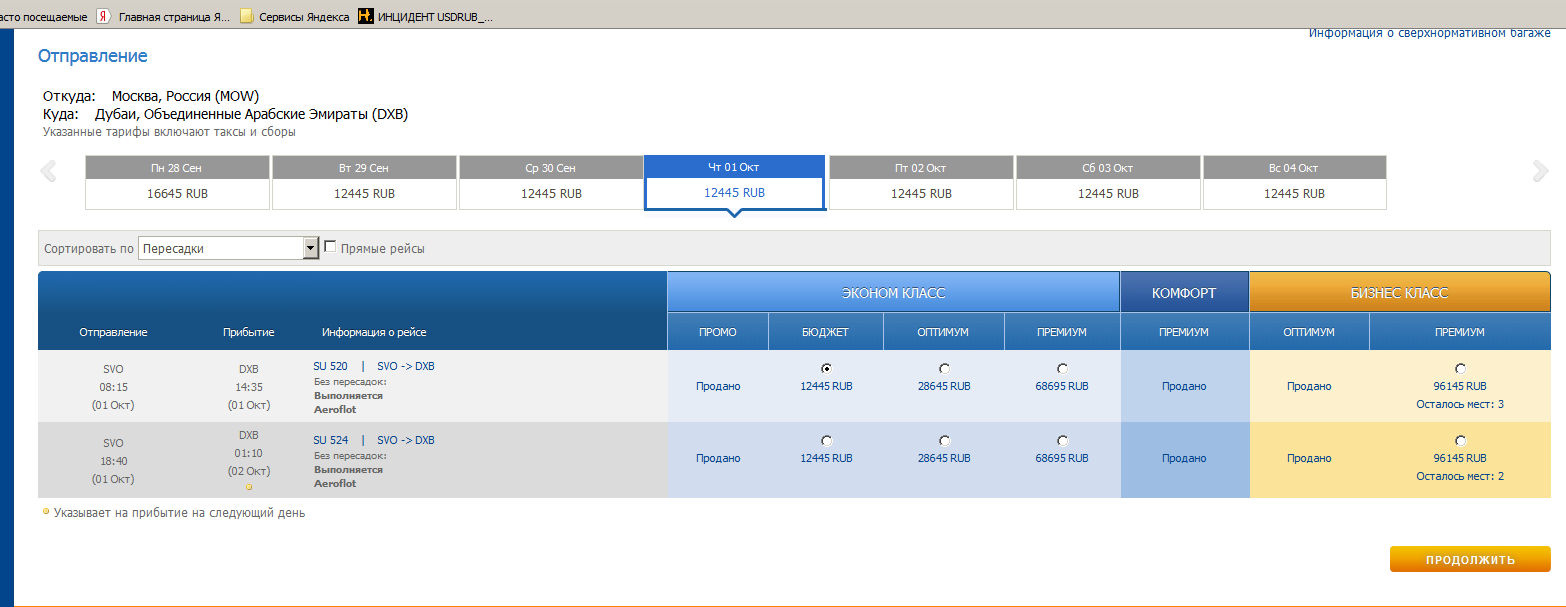Image resolution: width=1566 pixels, height=607 pixels.
Task: Open the ИНЦИДЕНT USDRUB bookmark icon
Action: [366, 16]
